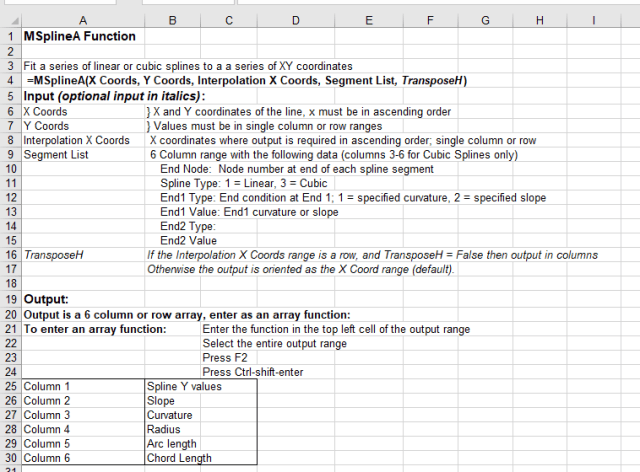Screen dimensions: 640x472
Task: Select column C header
Action: pos(229,20)
